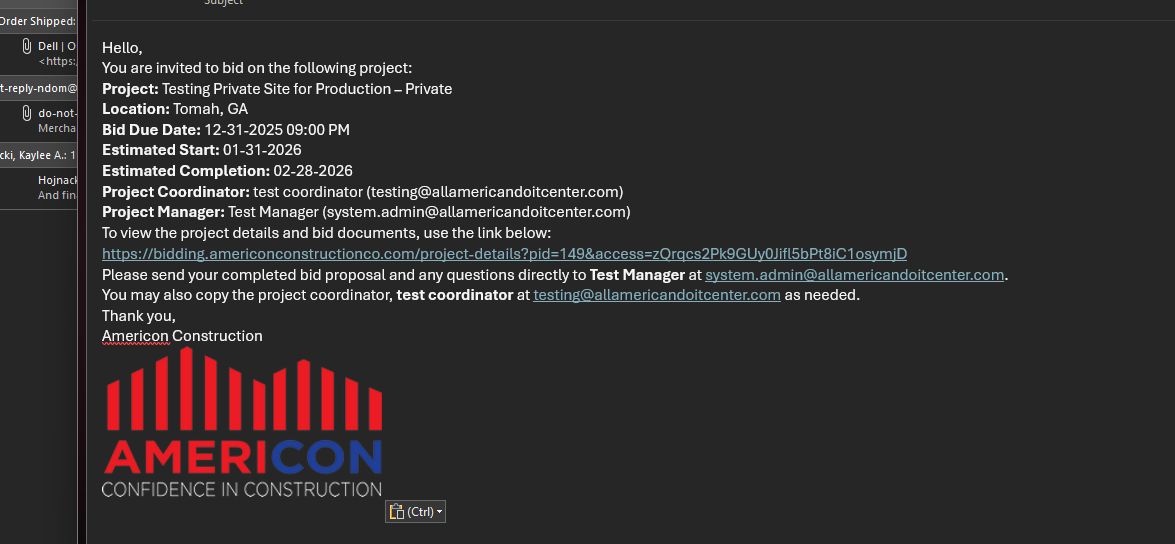Select the Hojnack message in the list

(x=57, y=188)
